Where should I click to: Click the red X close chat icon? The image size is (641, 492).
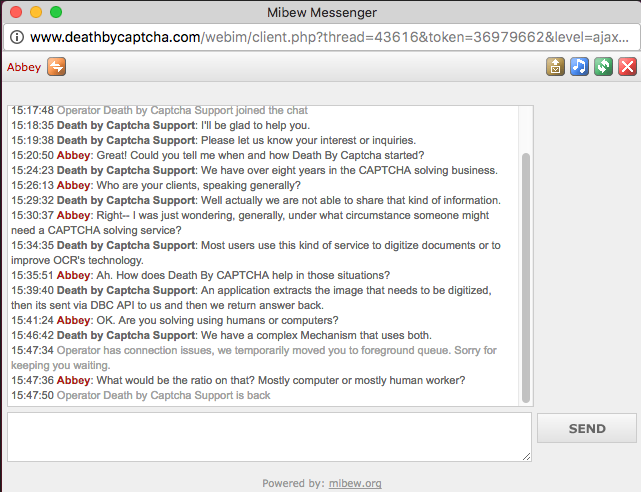[x=628, y=67]
